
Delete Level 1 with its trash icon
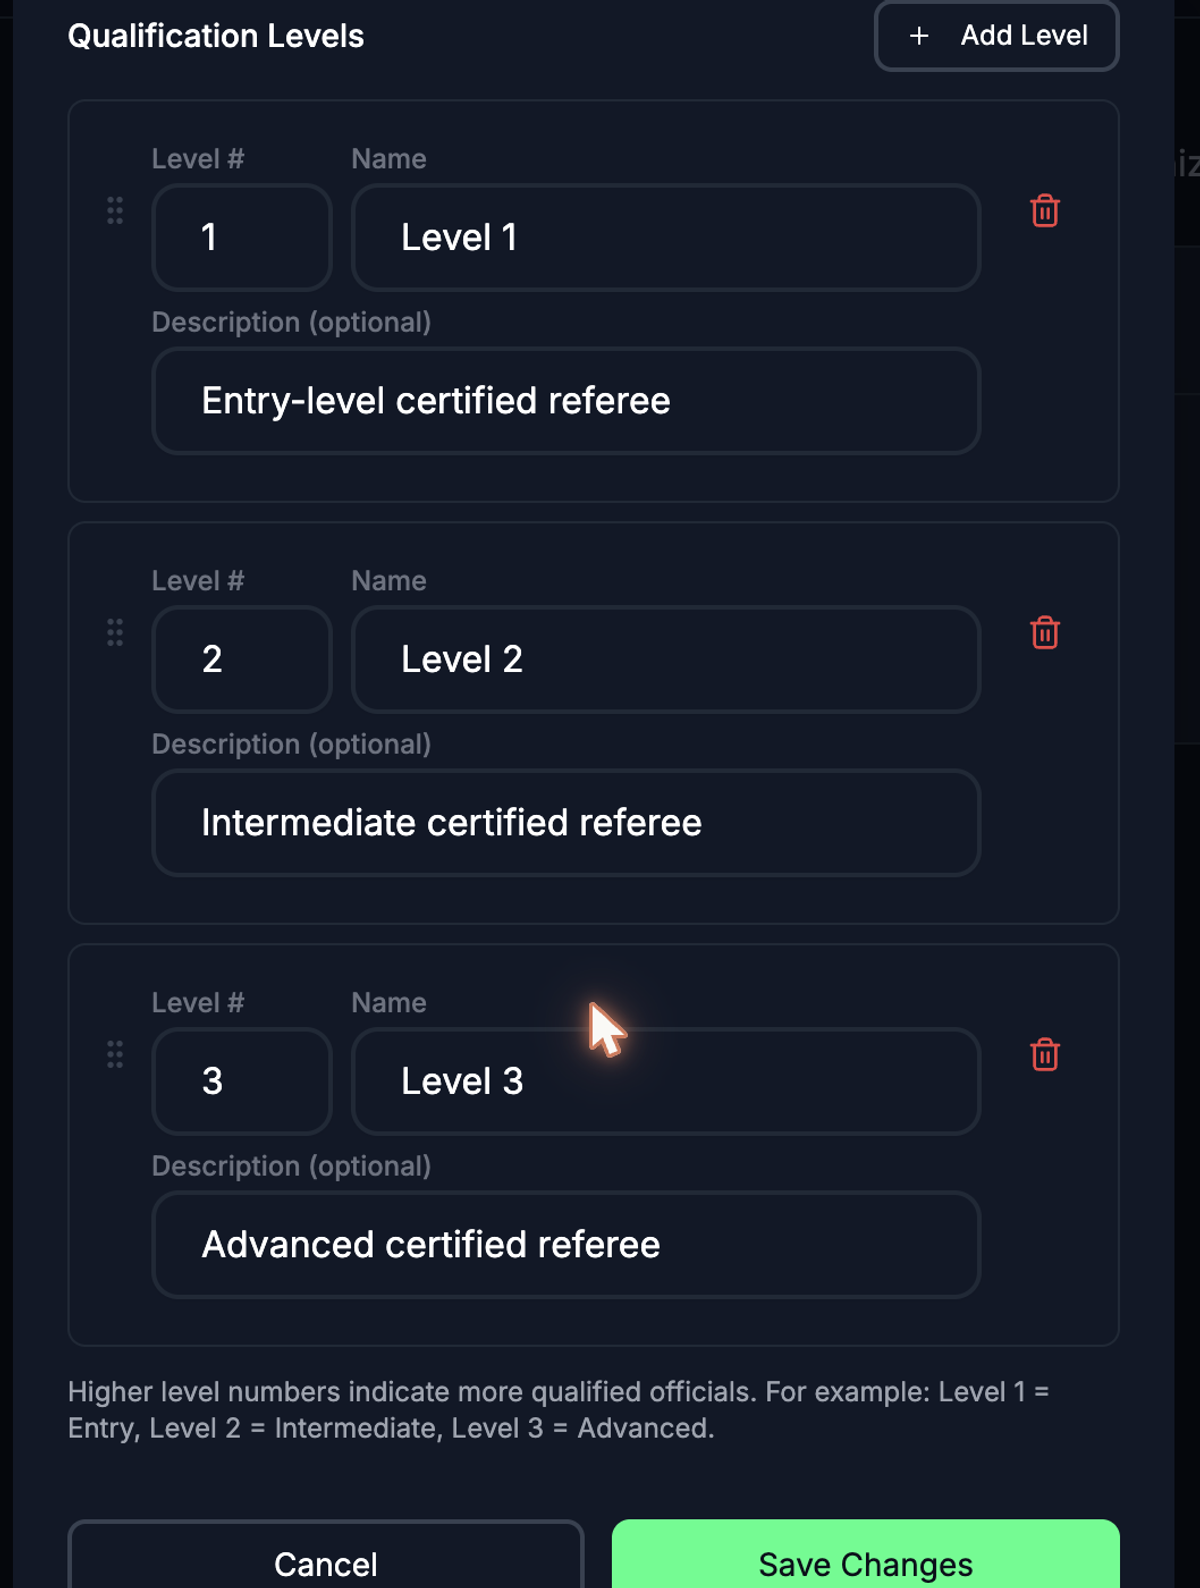tap(1045, 211)
